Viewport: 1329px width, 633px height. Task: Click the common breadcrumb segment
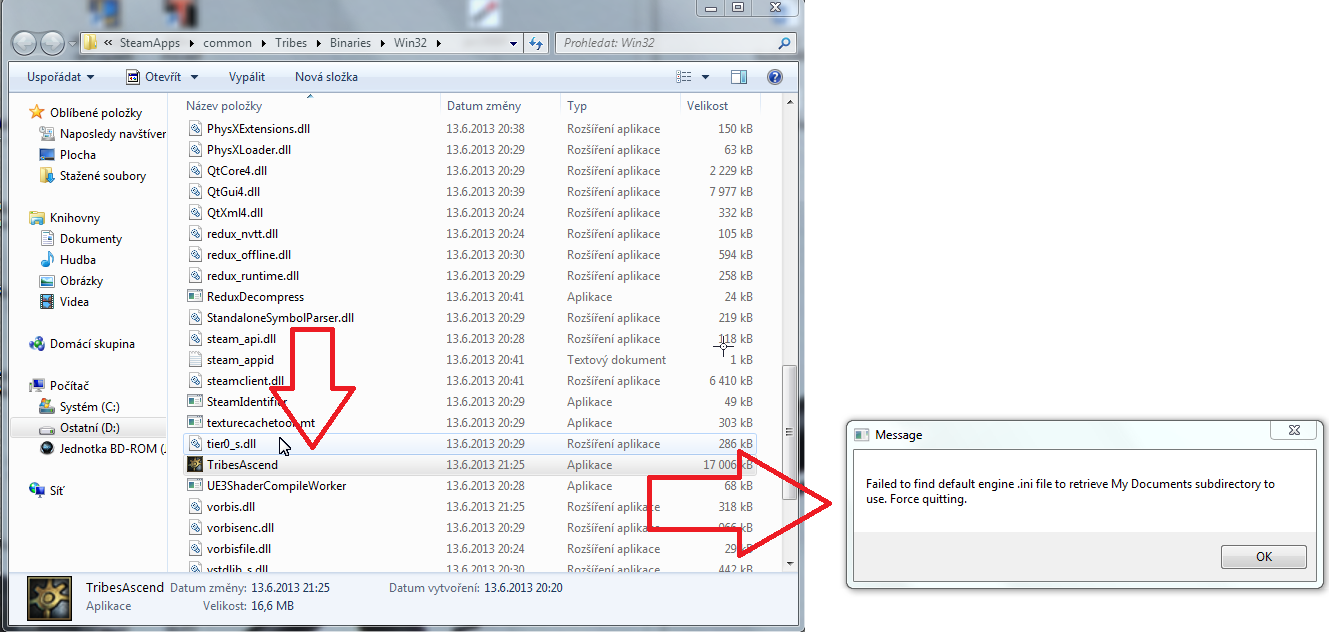point(226,43)
